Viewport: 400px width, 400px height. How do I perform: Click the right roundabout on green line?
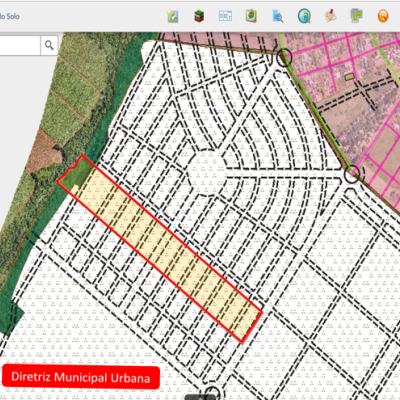[x=352, y=174]
